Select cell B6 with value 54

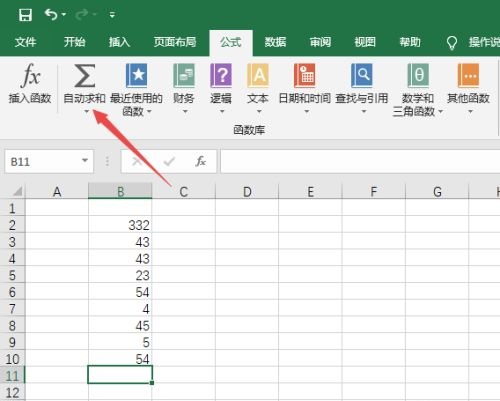tap(120, 292)
